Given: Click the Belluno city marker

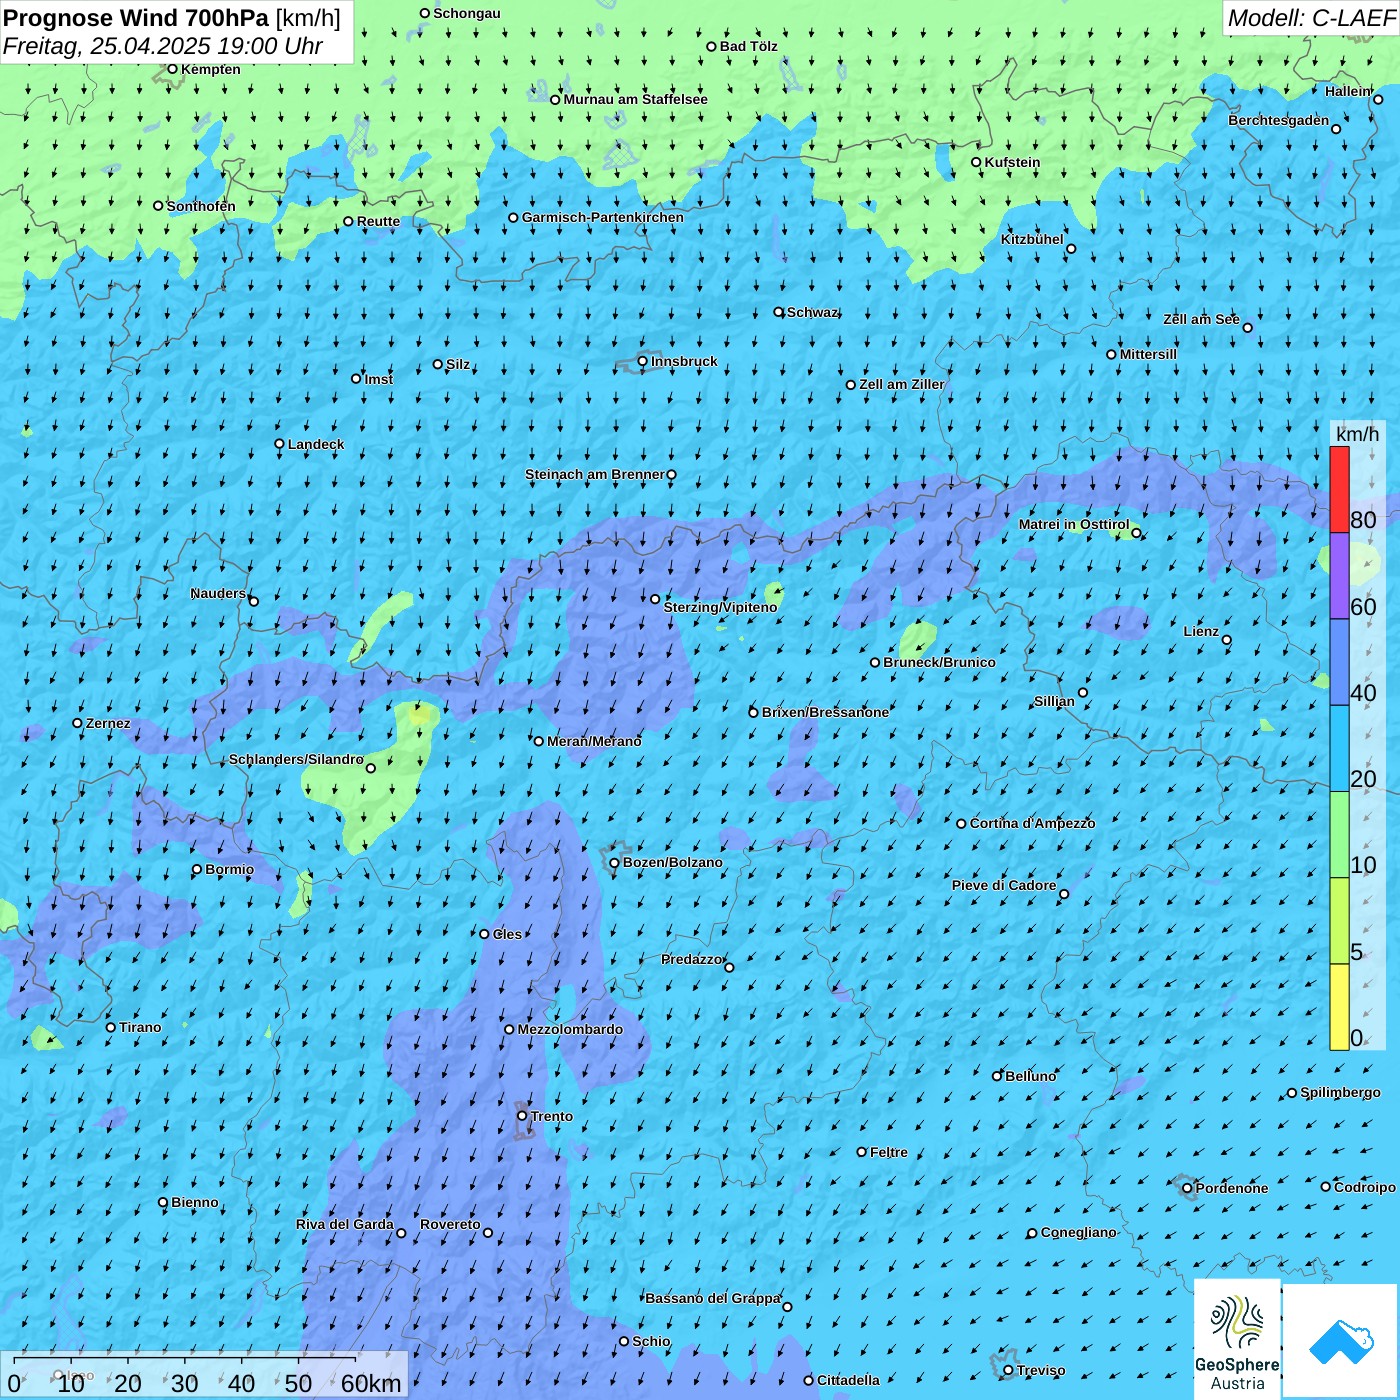Looking at the screenshot, I should tap(997, 1076).
